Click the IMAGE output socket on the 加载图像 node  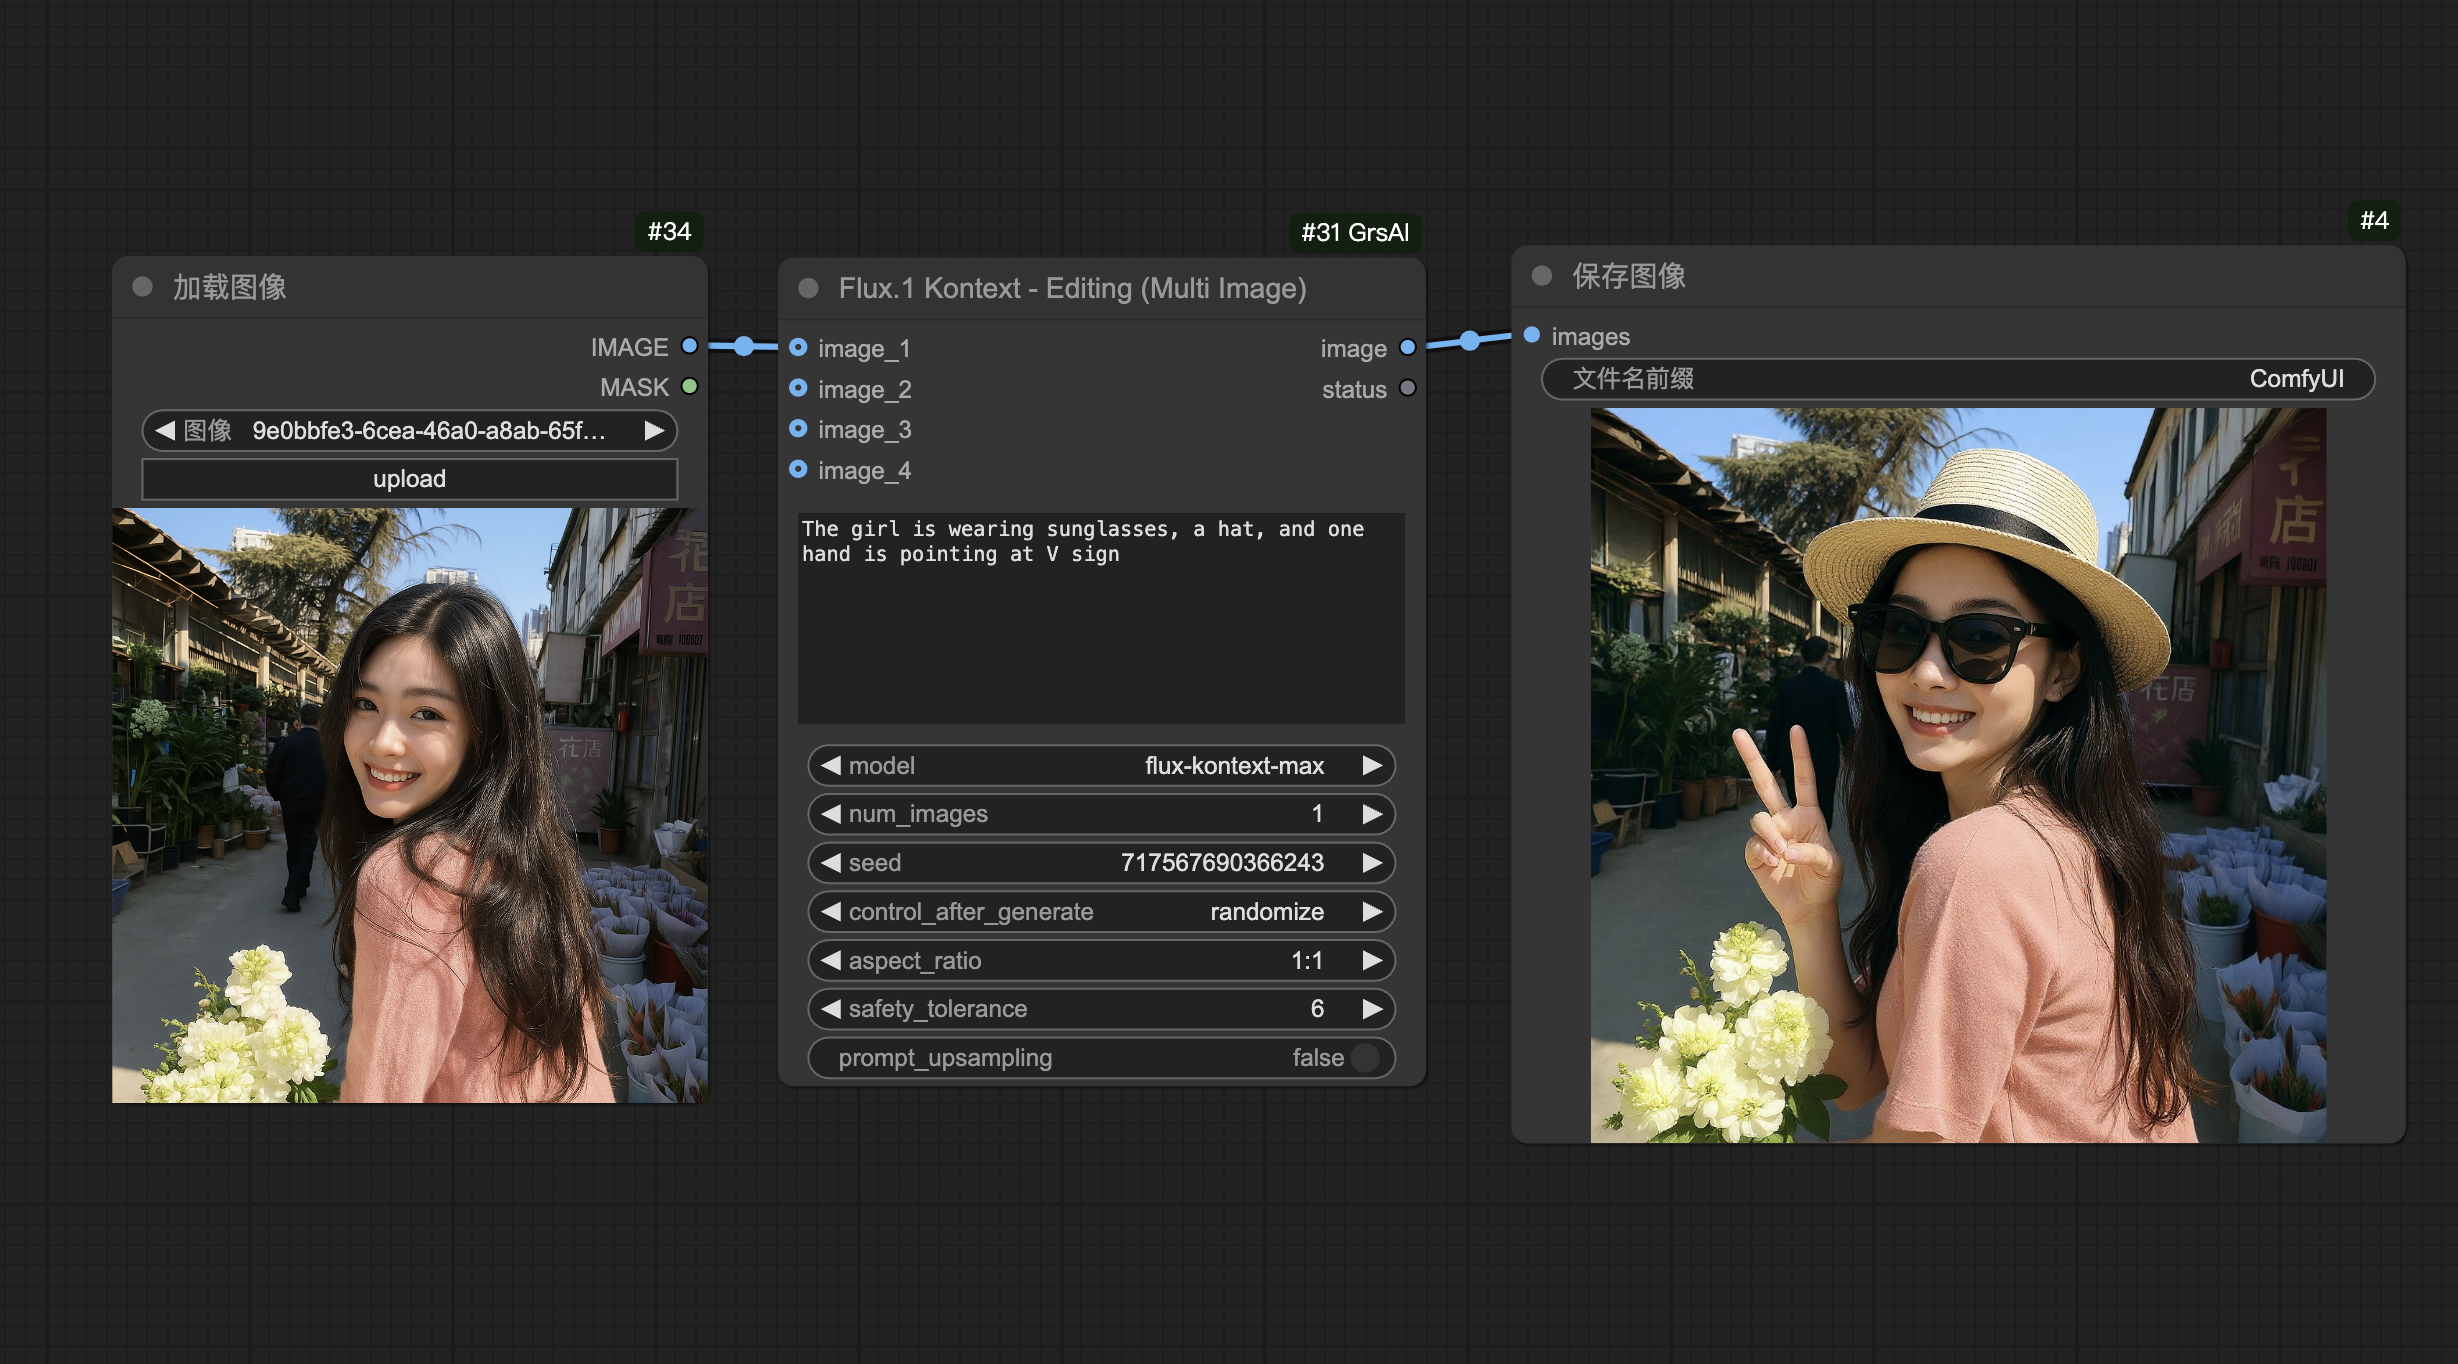(689, 346)
